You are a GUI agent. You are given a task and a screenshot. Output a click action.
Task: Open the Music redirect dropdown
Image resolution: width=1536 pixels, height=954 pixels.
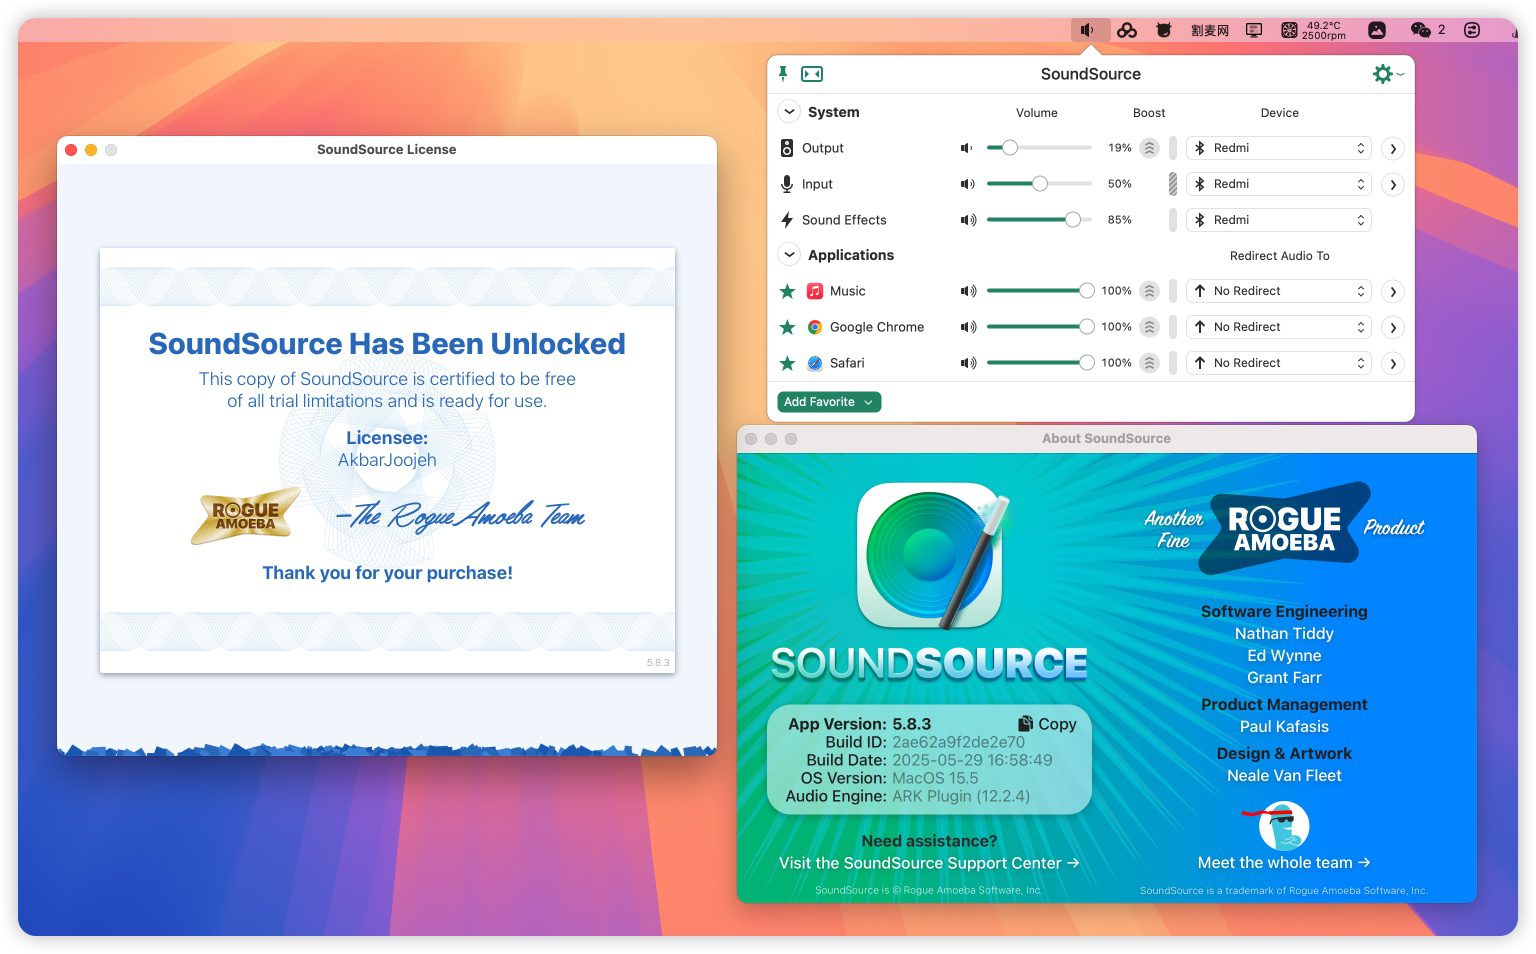click(1279, 291)
